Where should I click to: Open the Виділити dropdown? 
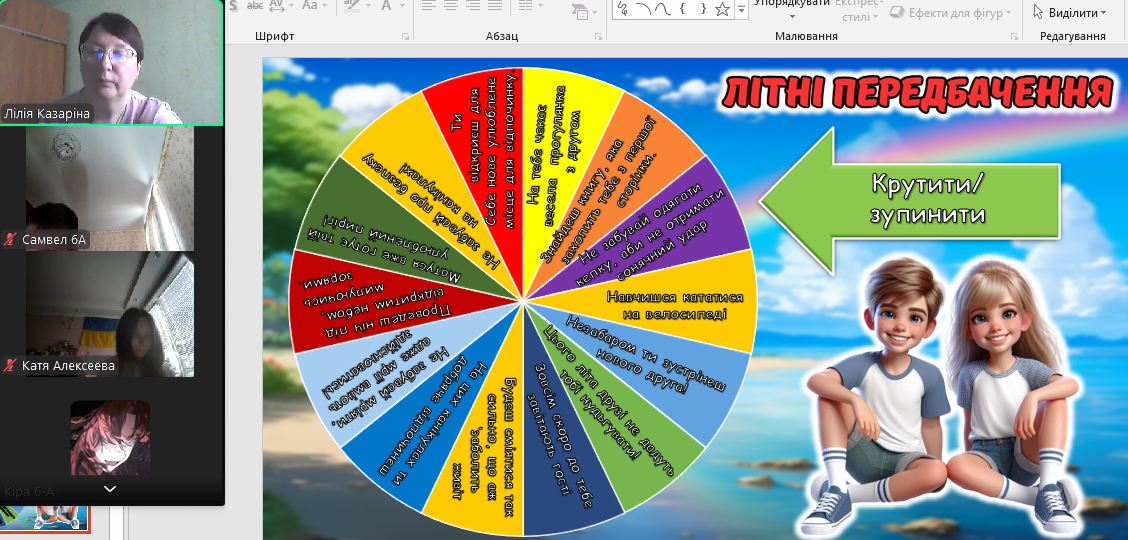tap(1070, 12)
